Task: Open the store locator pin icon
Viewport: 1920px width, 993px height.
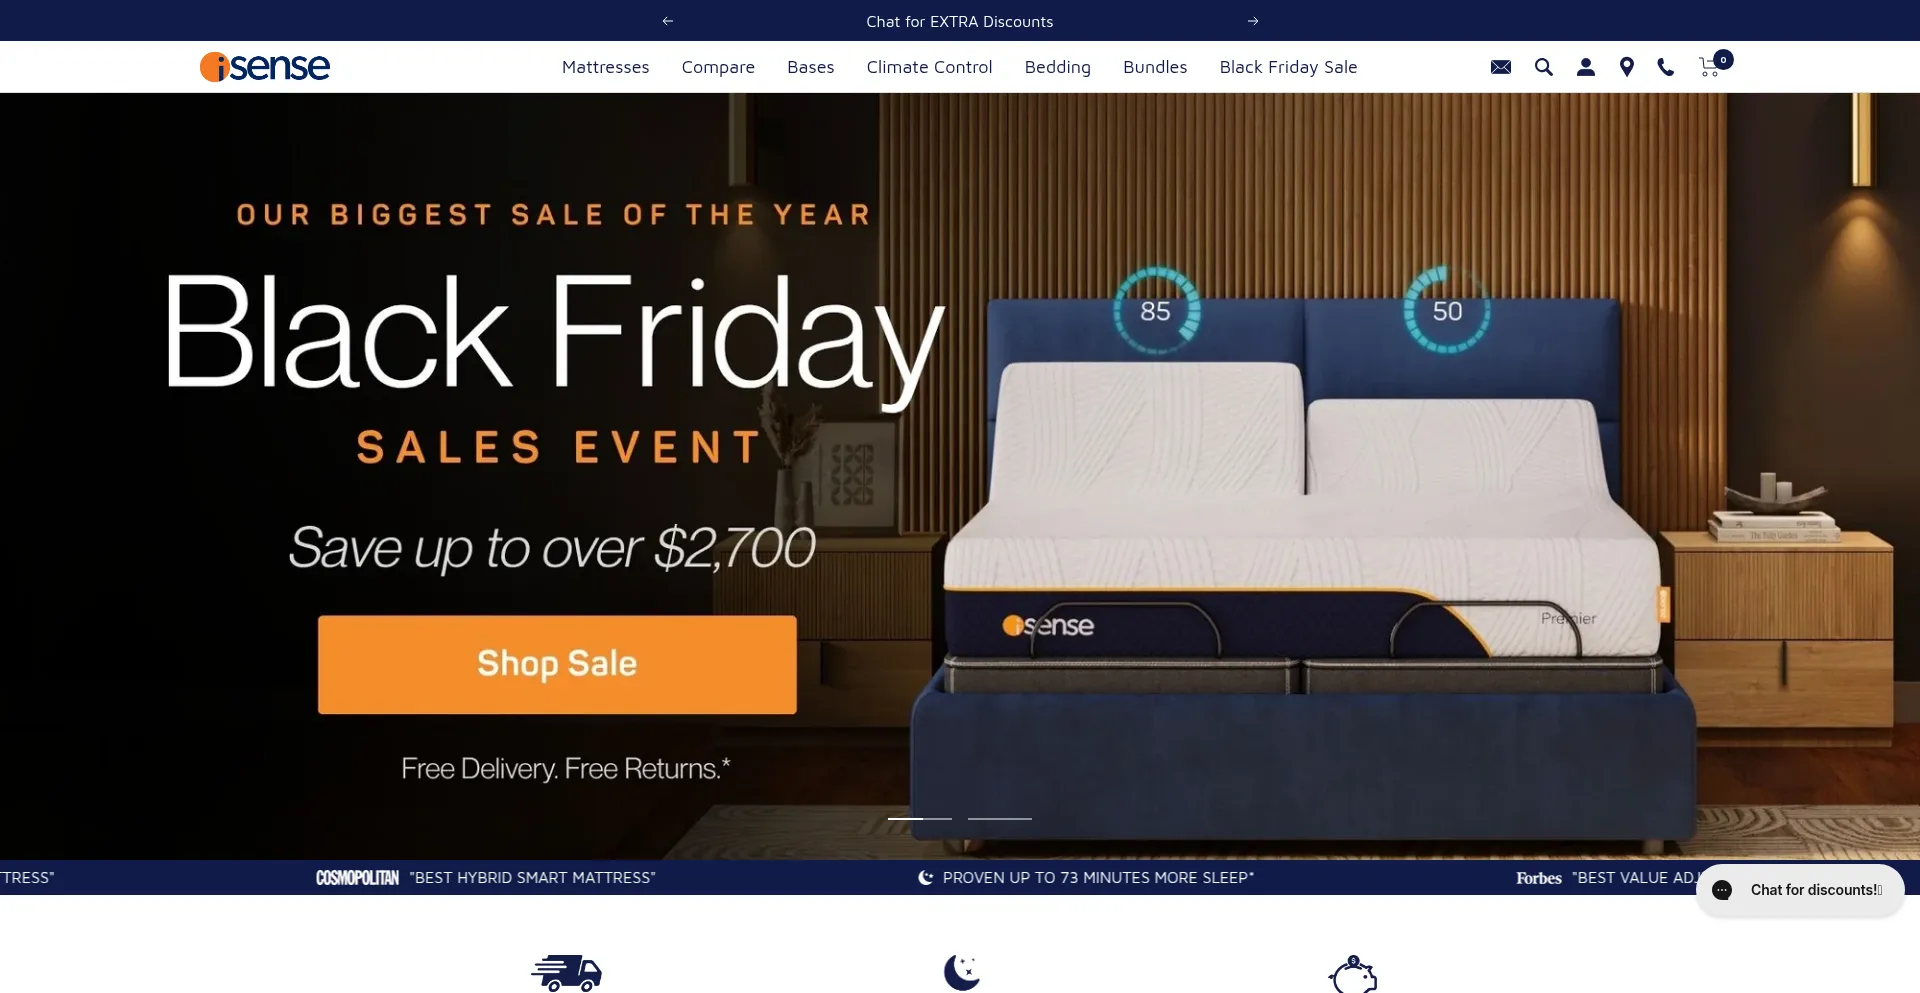Action: [1627, 67]
